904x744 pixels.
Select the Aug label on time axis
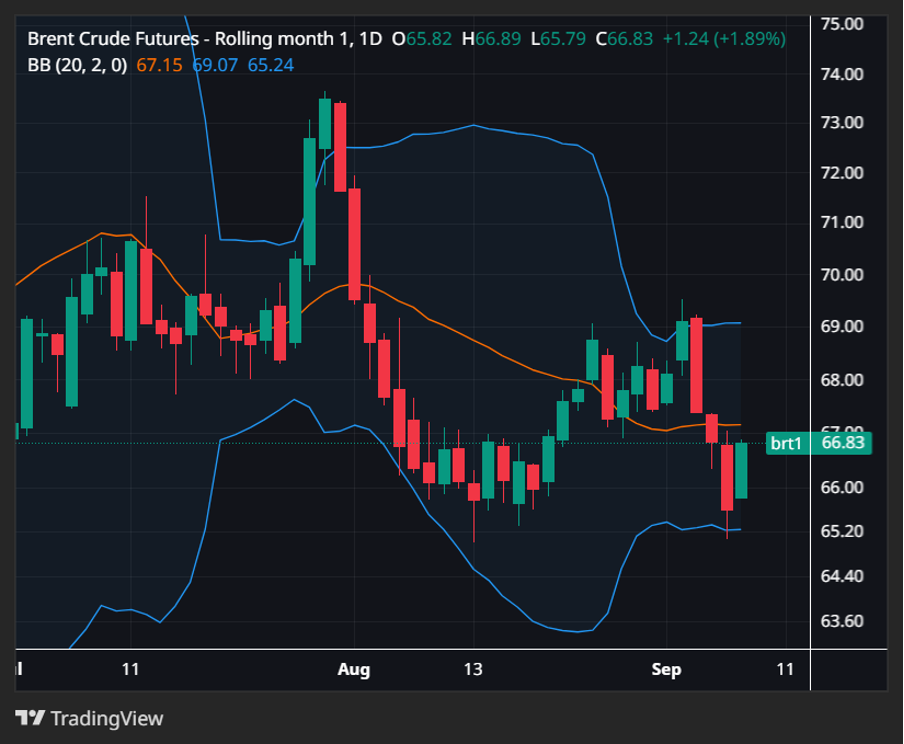tap(353, 669)
